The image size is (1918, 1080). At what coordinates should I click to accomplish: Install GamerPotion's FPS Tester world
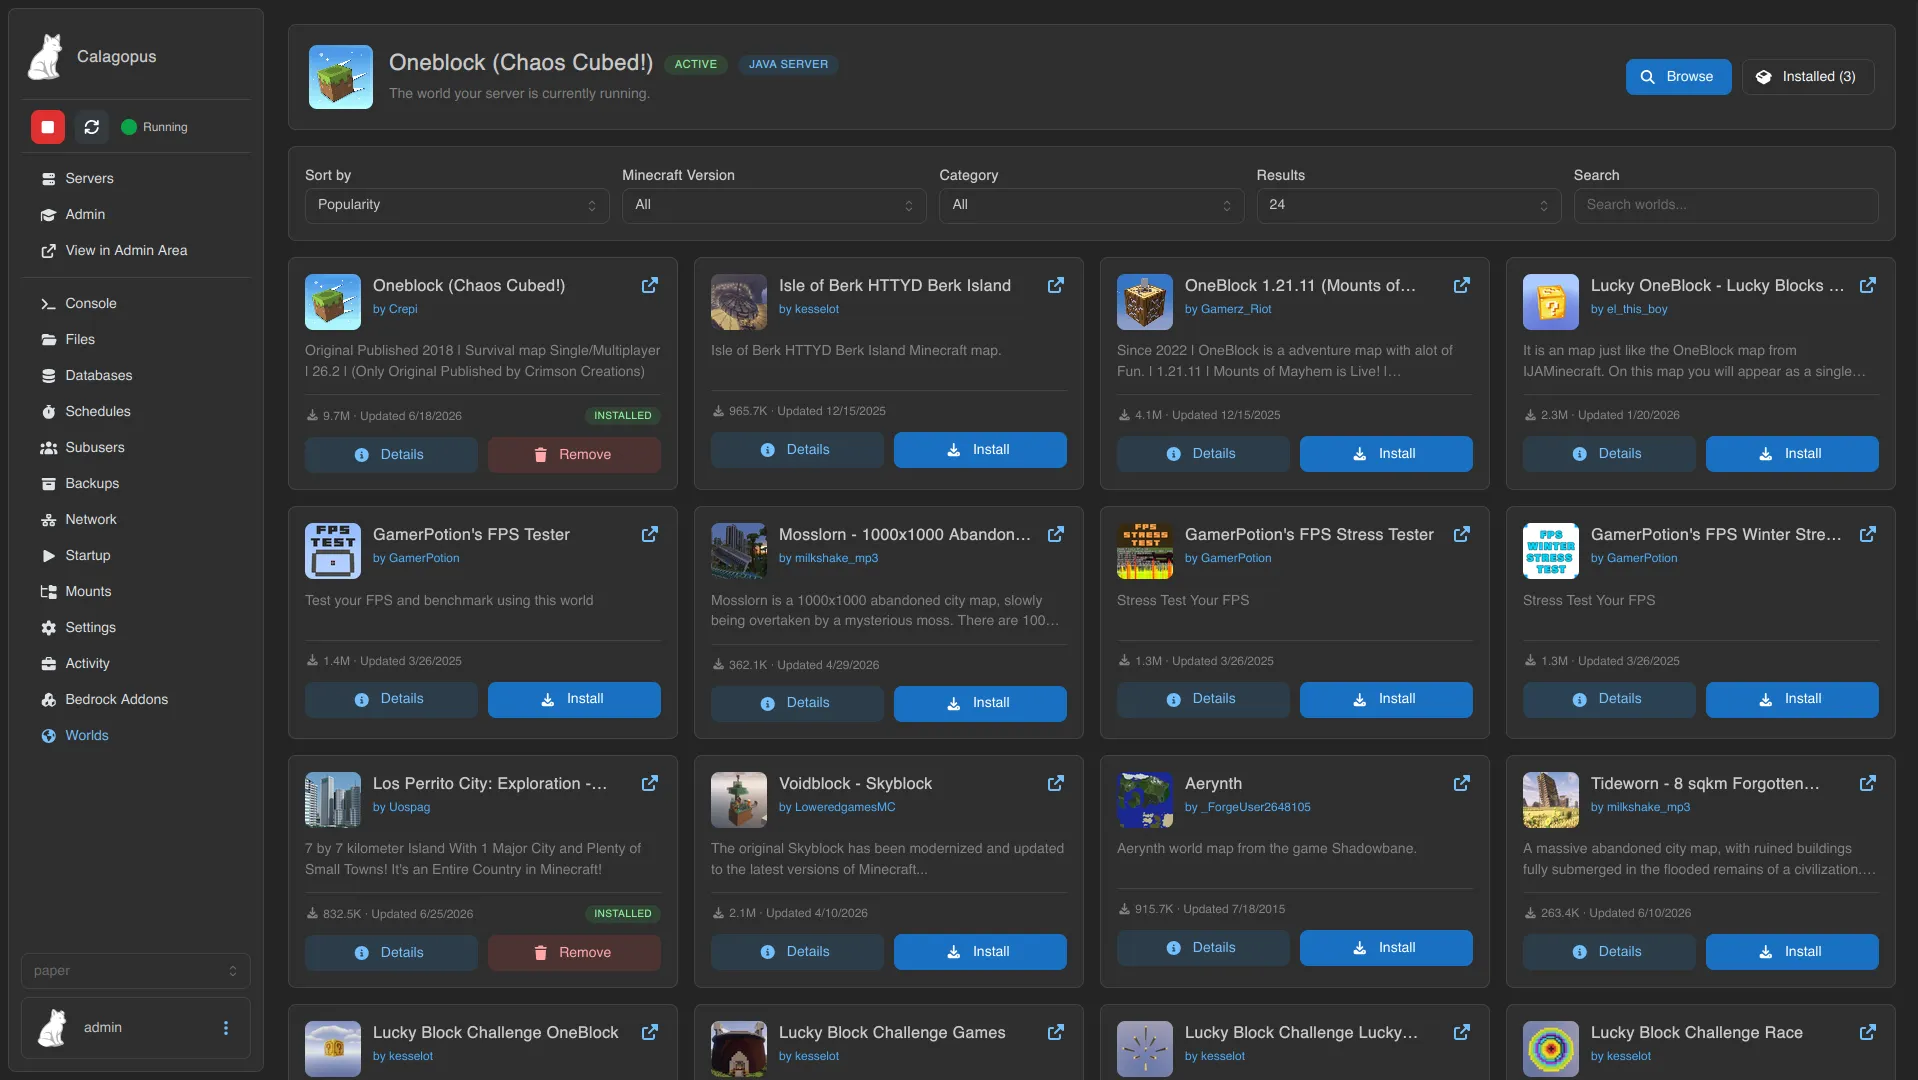click(574, 699)
